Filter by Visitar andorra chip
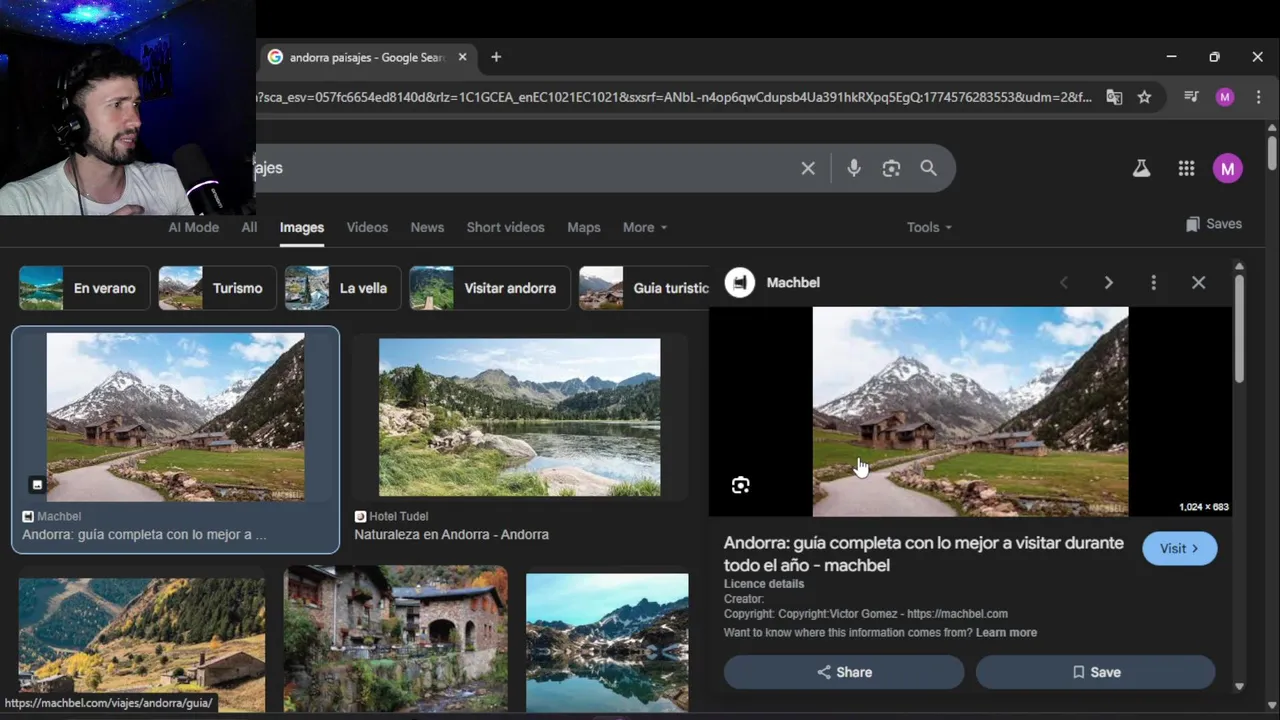This screenshot has height=720, width=1280. tap(489, 288)
